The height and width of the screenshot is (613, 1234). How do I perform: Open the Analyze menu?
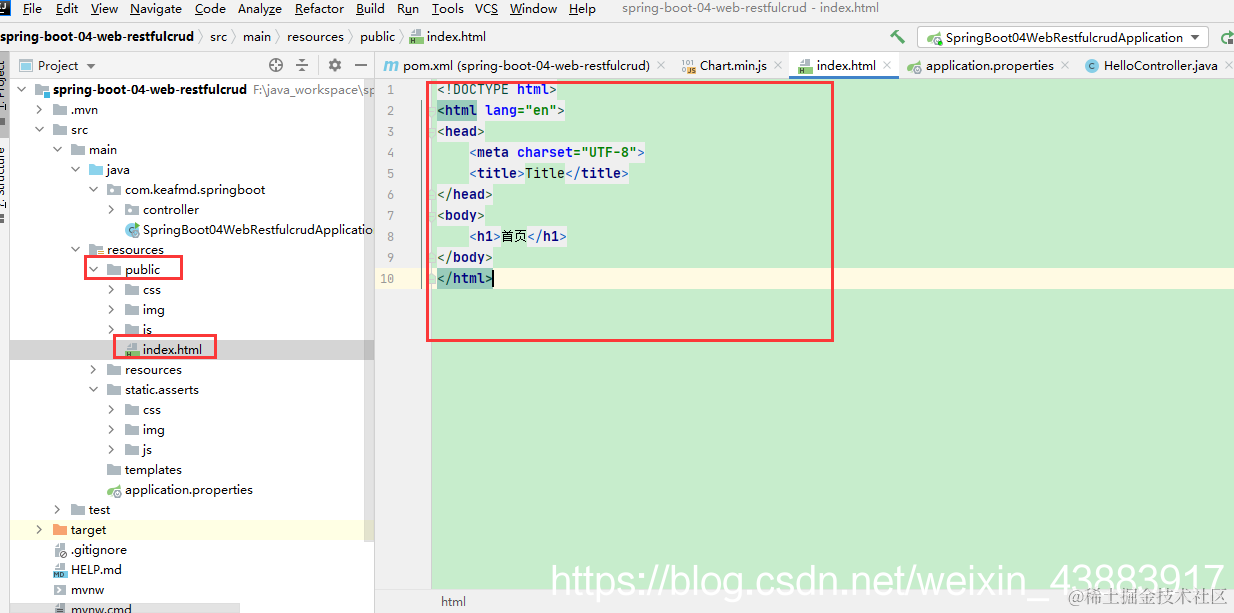tap(260, 9)
